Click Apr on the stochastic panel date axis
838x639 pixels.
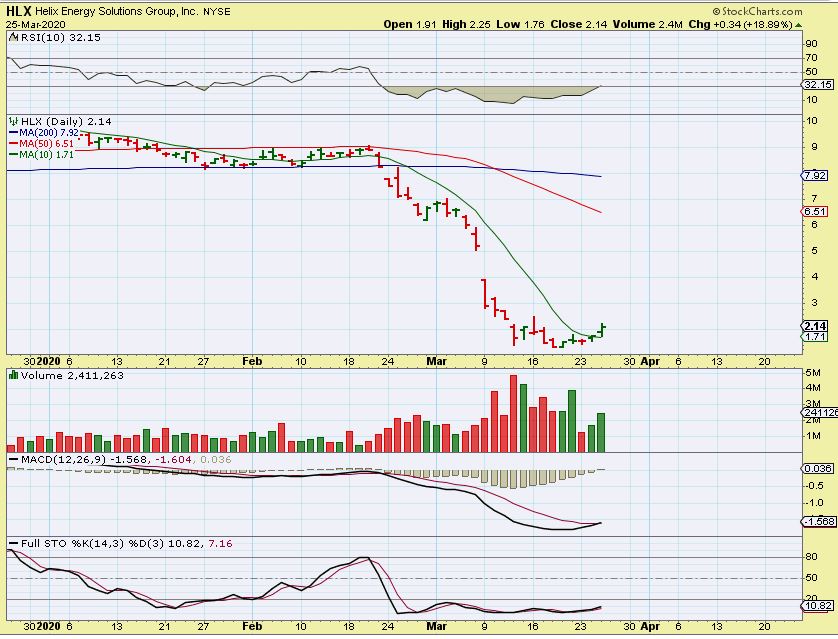pos(650,626)
